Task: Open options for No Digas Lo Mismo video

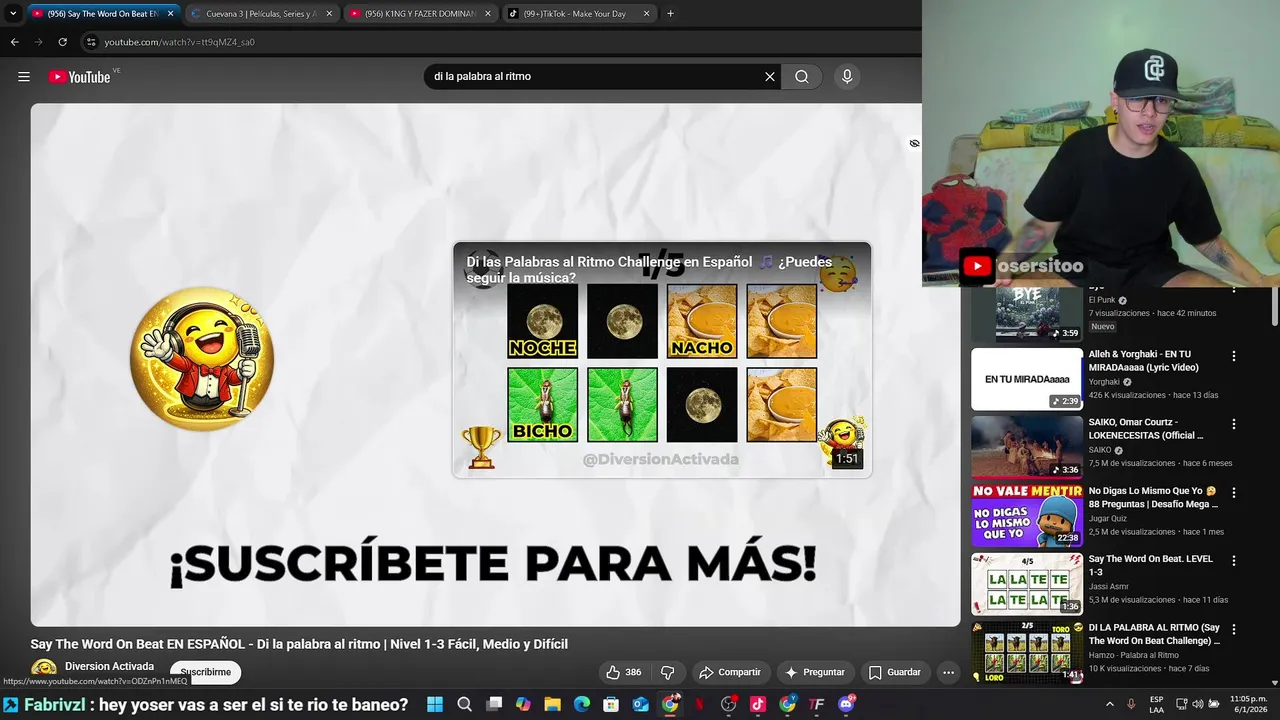Action: pos(1233,493)
